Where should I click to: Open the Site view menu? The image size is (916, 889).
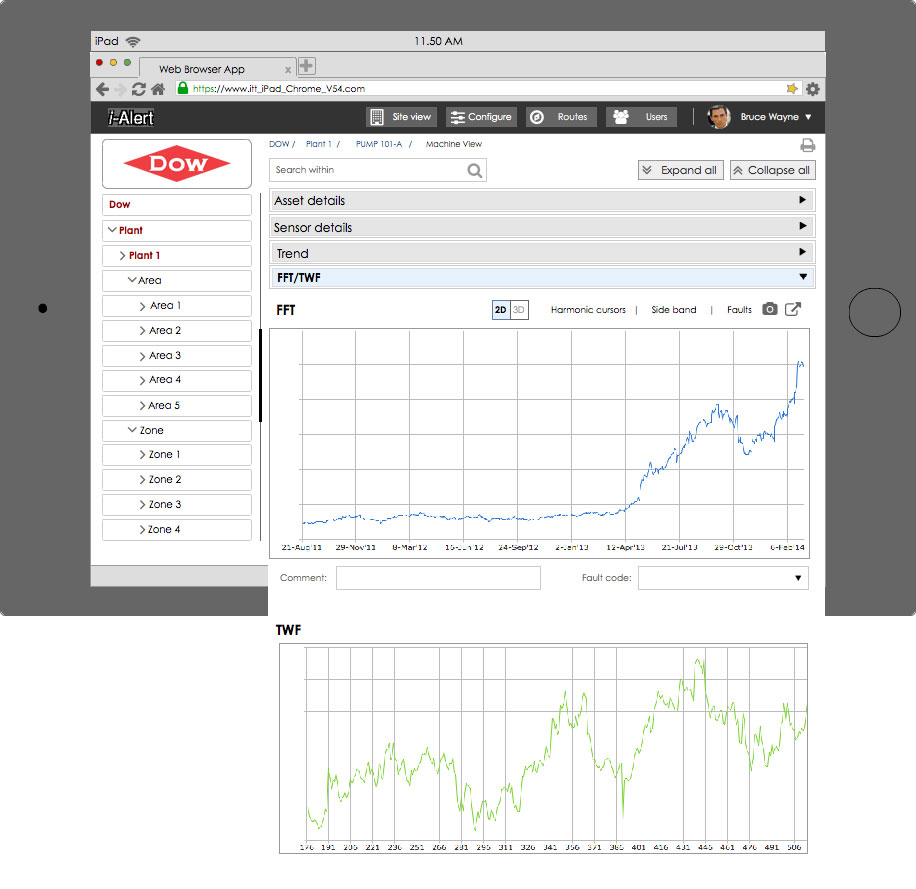click(401, 117)
